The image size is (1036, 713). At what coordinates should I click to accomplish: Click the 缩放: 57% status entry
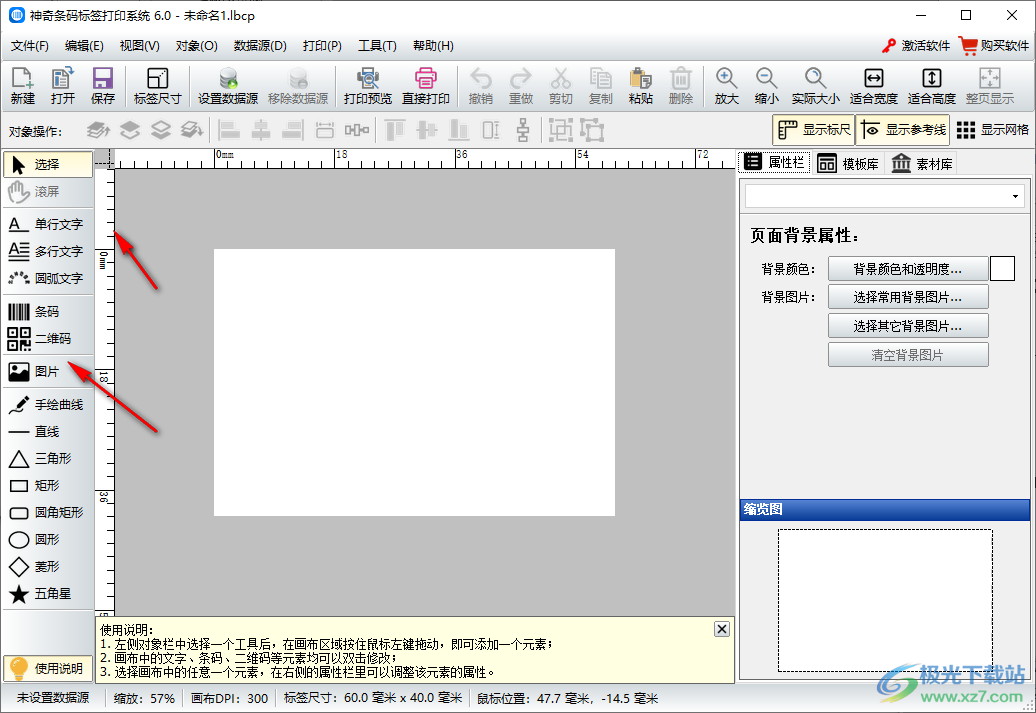[144, 698]
